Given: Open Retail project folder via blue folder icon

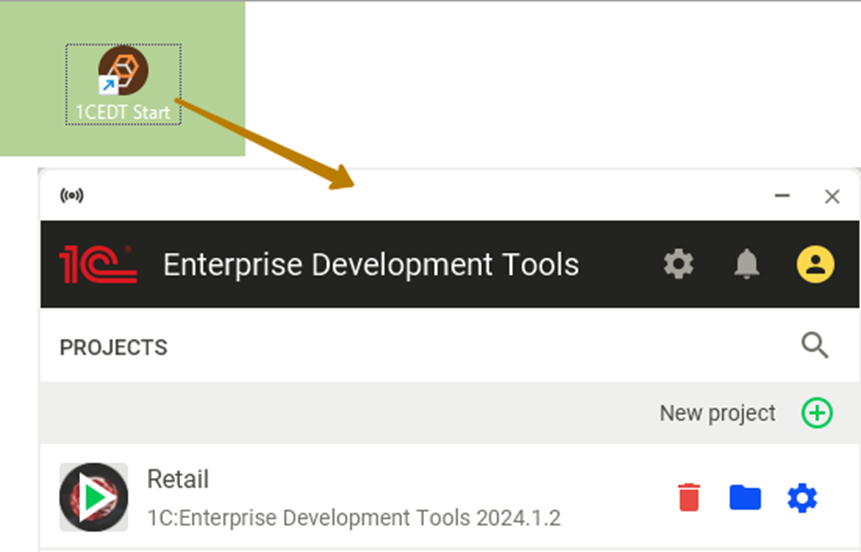Looking at the screenshot, I should pos(745,497).
